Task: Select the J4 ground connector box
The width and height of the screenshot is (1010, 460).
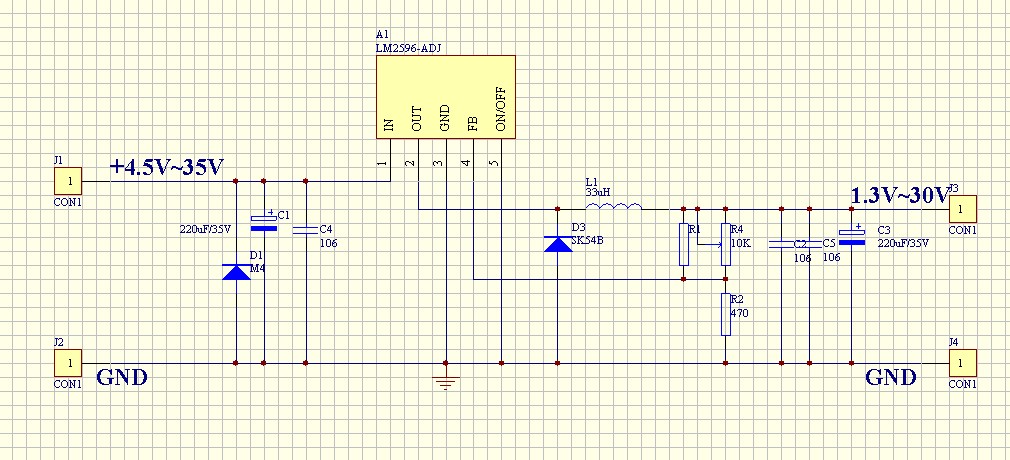Action: coord(962,363)
